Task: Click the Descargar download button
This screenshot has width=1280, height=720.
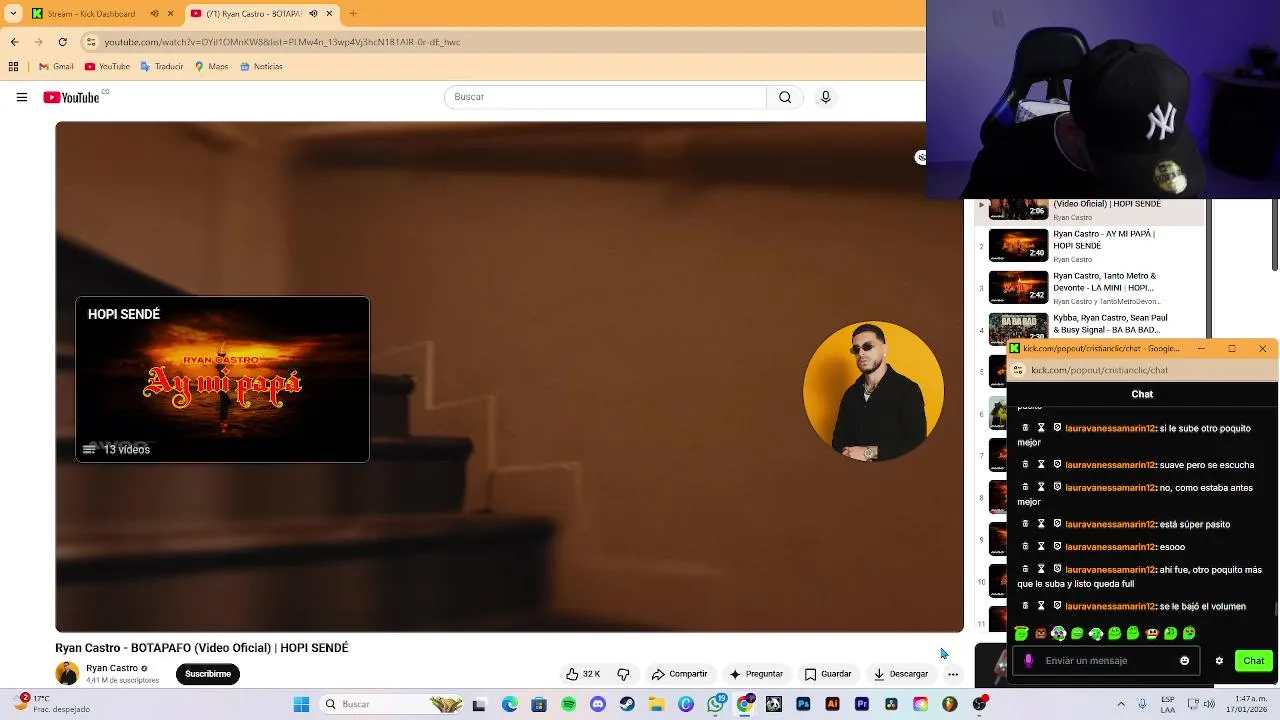Action: click(x=901, y=674)
